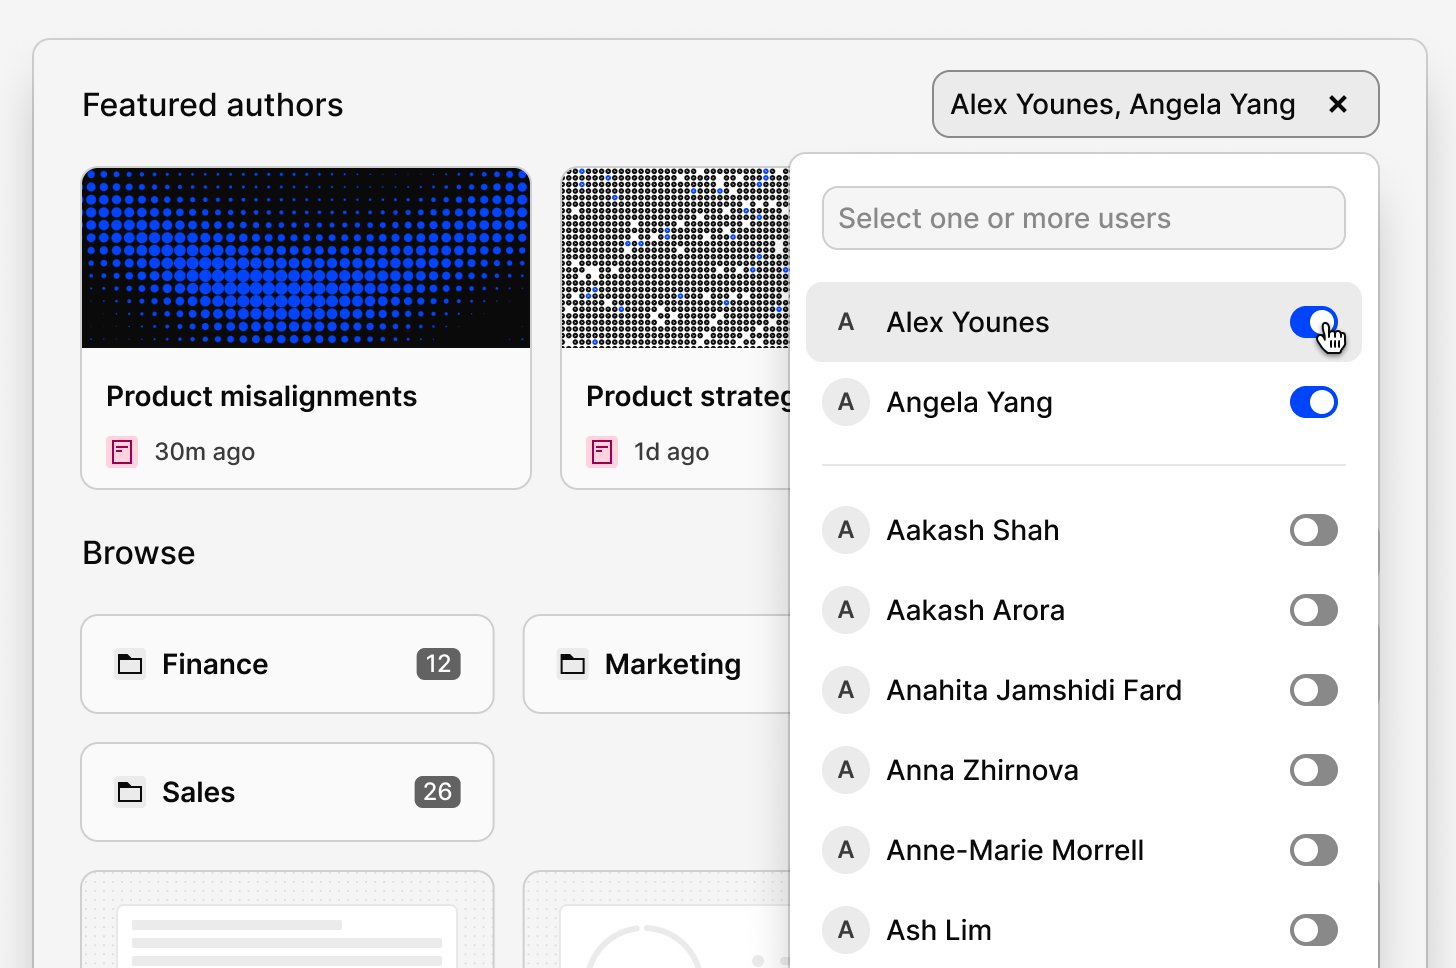Click the 26 count badge on Sales
The height and width of the screenshot is (968, 1456).
point(438,792)
